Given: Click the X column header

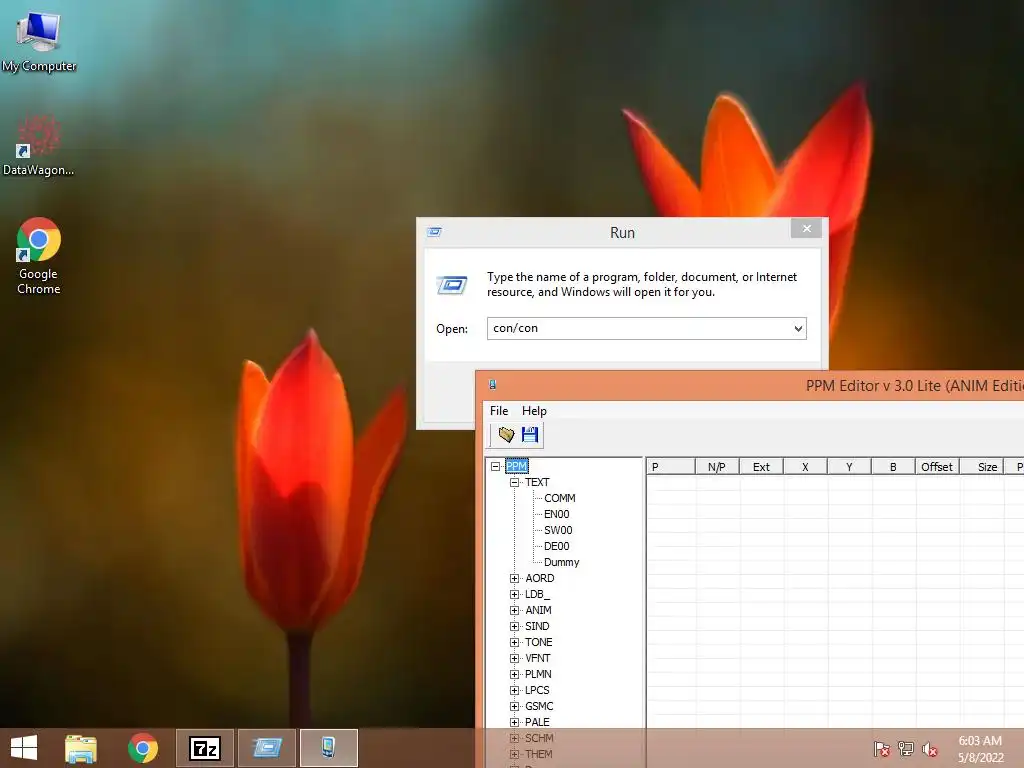Looking at the screenshot, I should [805, 466].
